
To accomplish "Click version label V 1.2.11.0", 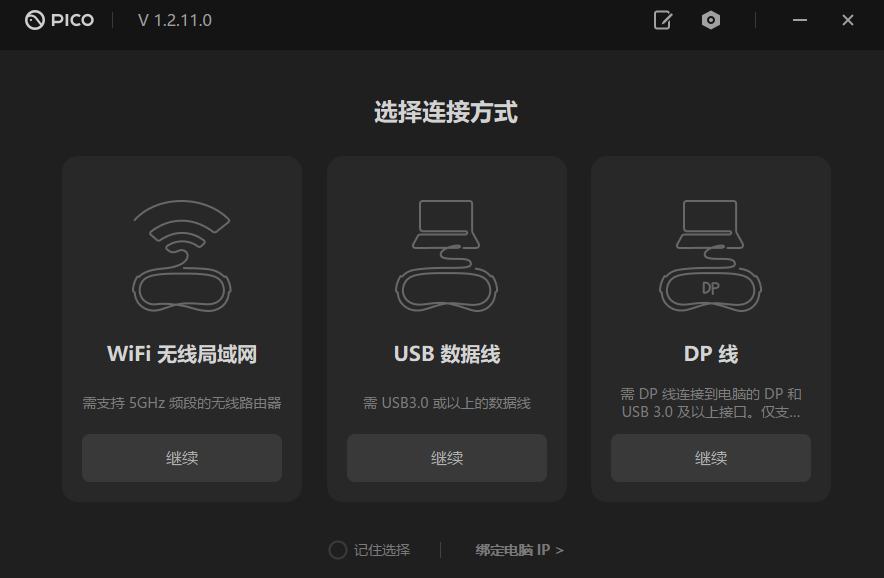I will point(175,20).
